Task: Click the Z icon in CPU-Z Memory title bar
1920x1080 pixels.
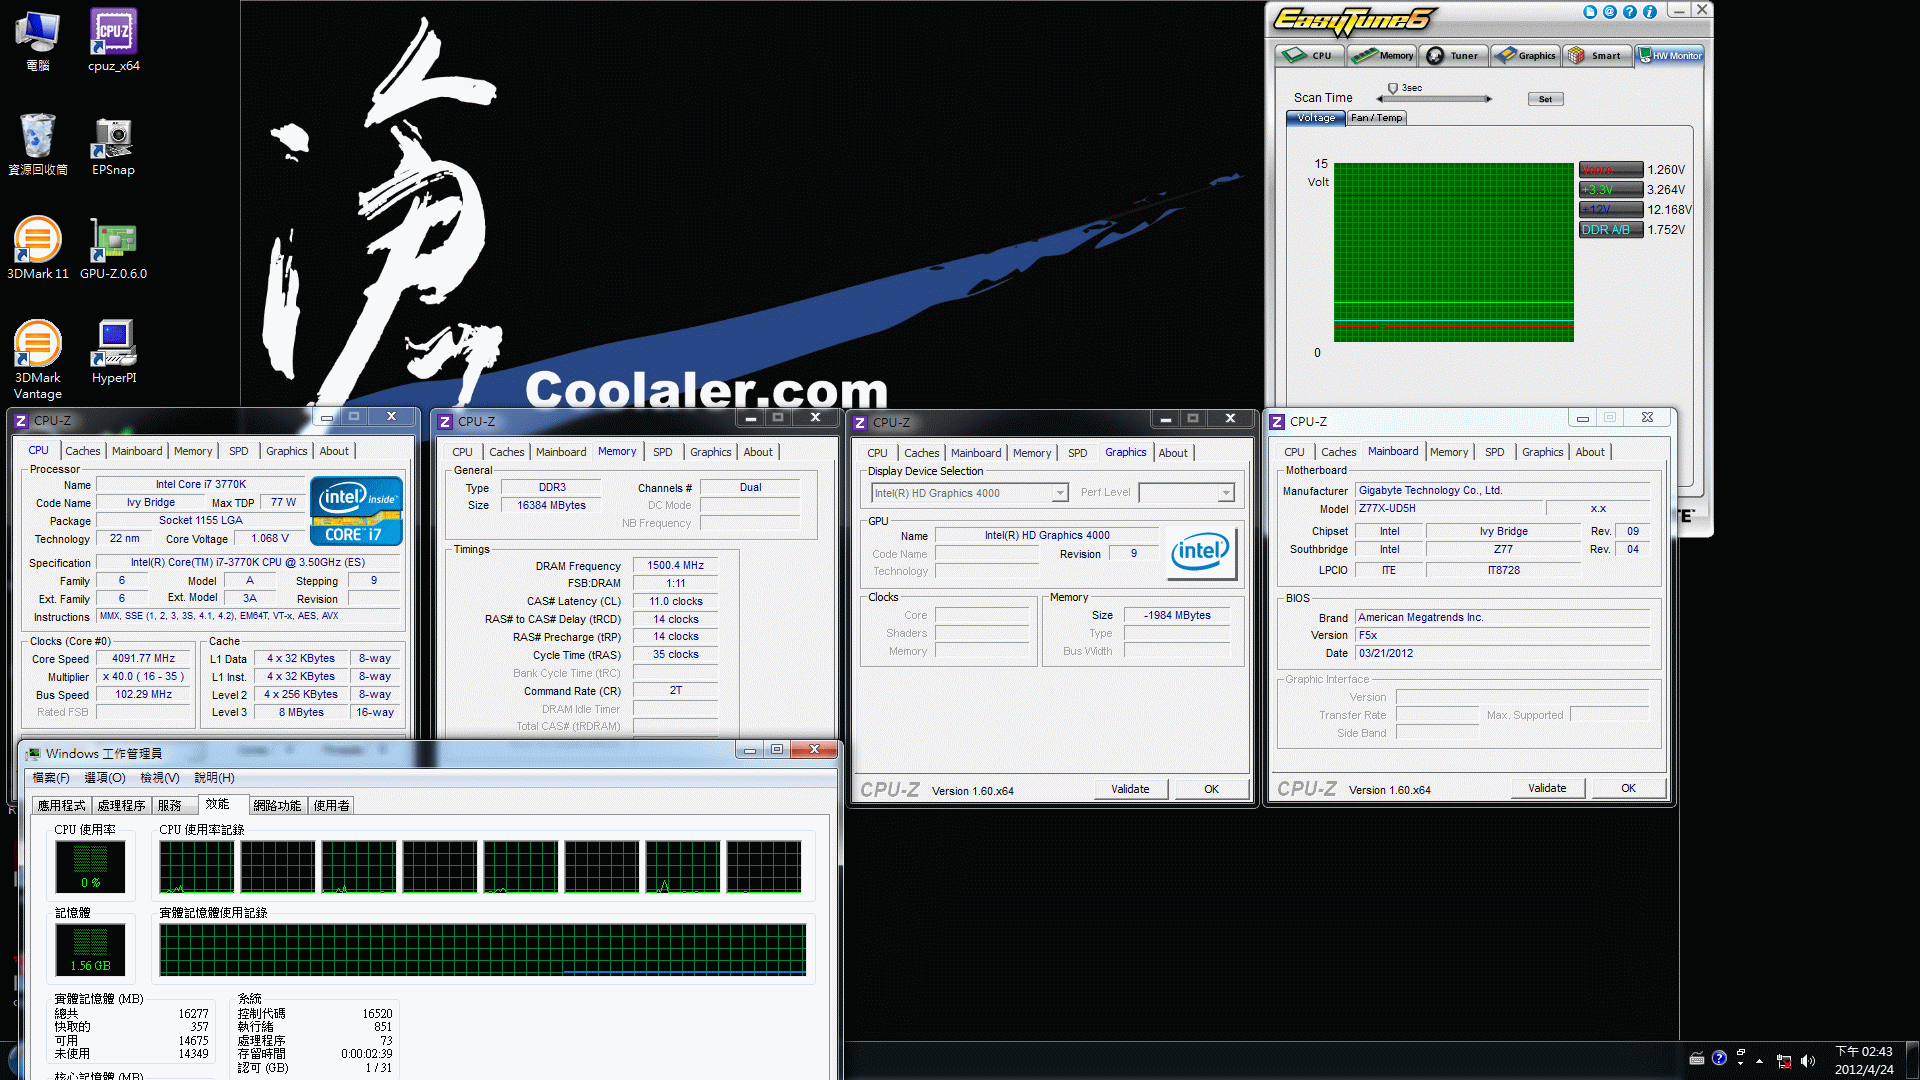Action: click(x=444, y=422)
